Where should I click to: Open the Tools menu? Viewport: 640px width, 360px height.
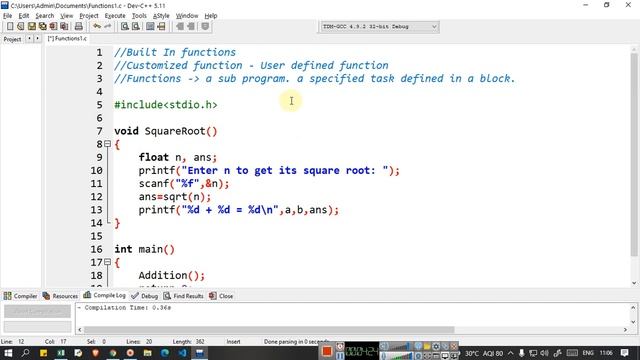click(x=139, y=16)
